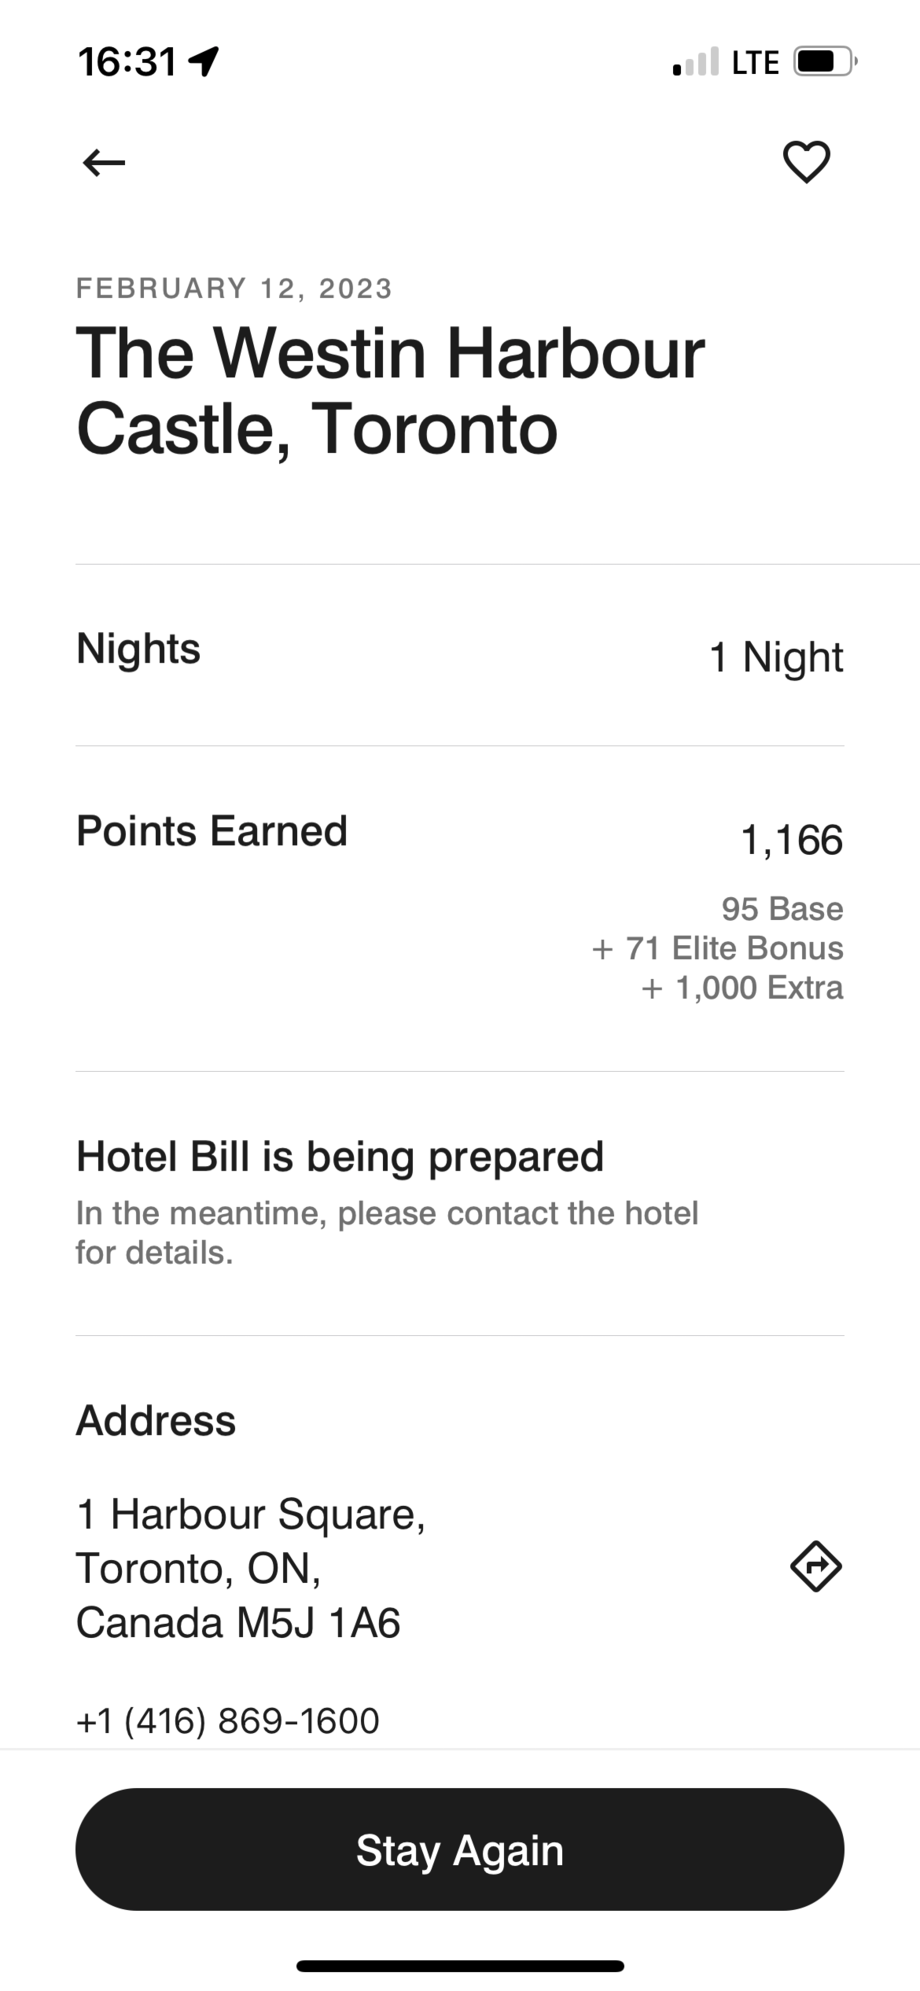Tap the back arrow icon
Screen dimensions: 920x1991
pyautogui.click(x=104, y=162)
